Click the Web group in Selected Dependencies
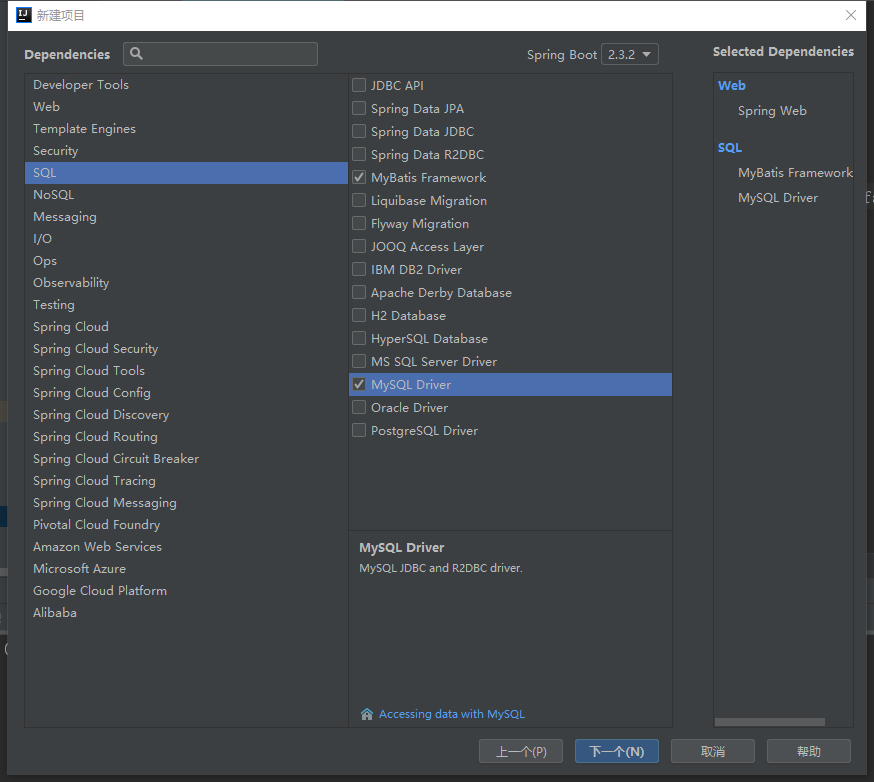The width and height of the screenshot is (874, 782). click(731, 86)
